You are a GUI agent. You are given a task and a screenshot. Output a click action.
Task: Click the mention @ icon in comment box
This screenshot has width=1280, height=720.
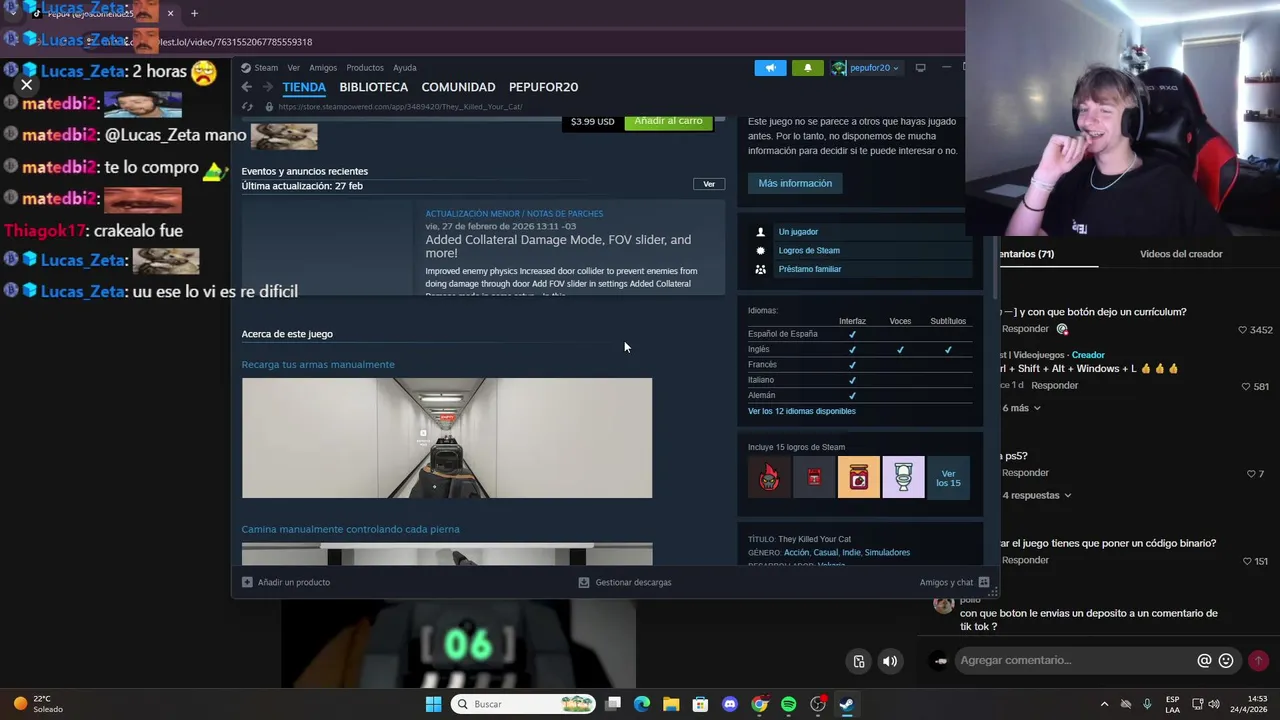(x=1204, y=660)
